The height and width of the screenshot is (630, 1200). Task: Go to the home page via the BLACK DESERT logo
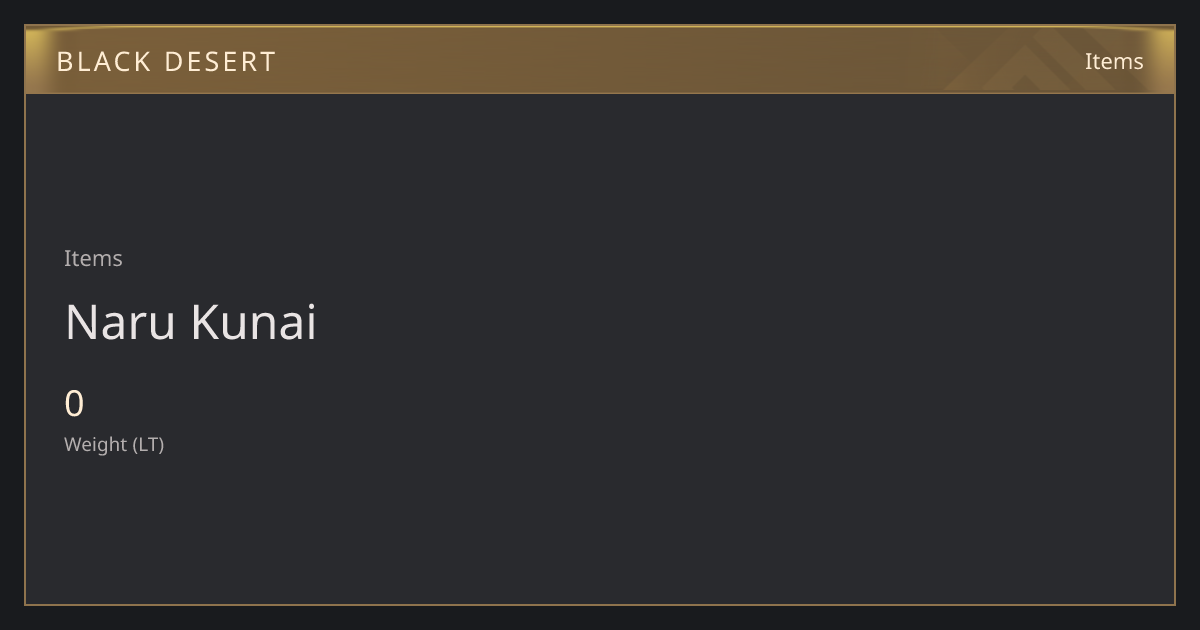click(166, 61)
